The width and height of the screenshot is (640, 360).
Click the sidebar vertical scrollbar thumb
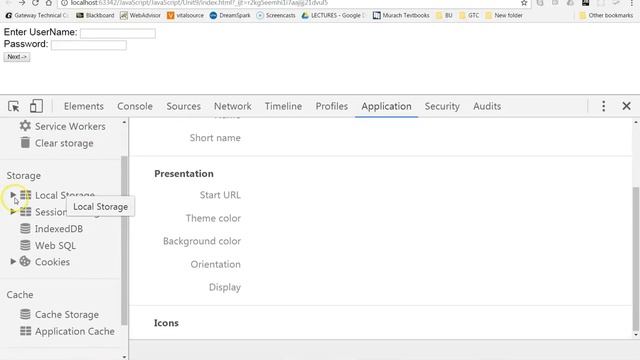[124, 240]
